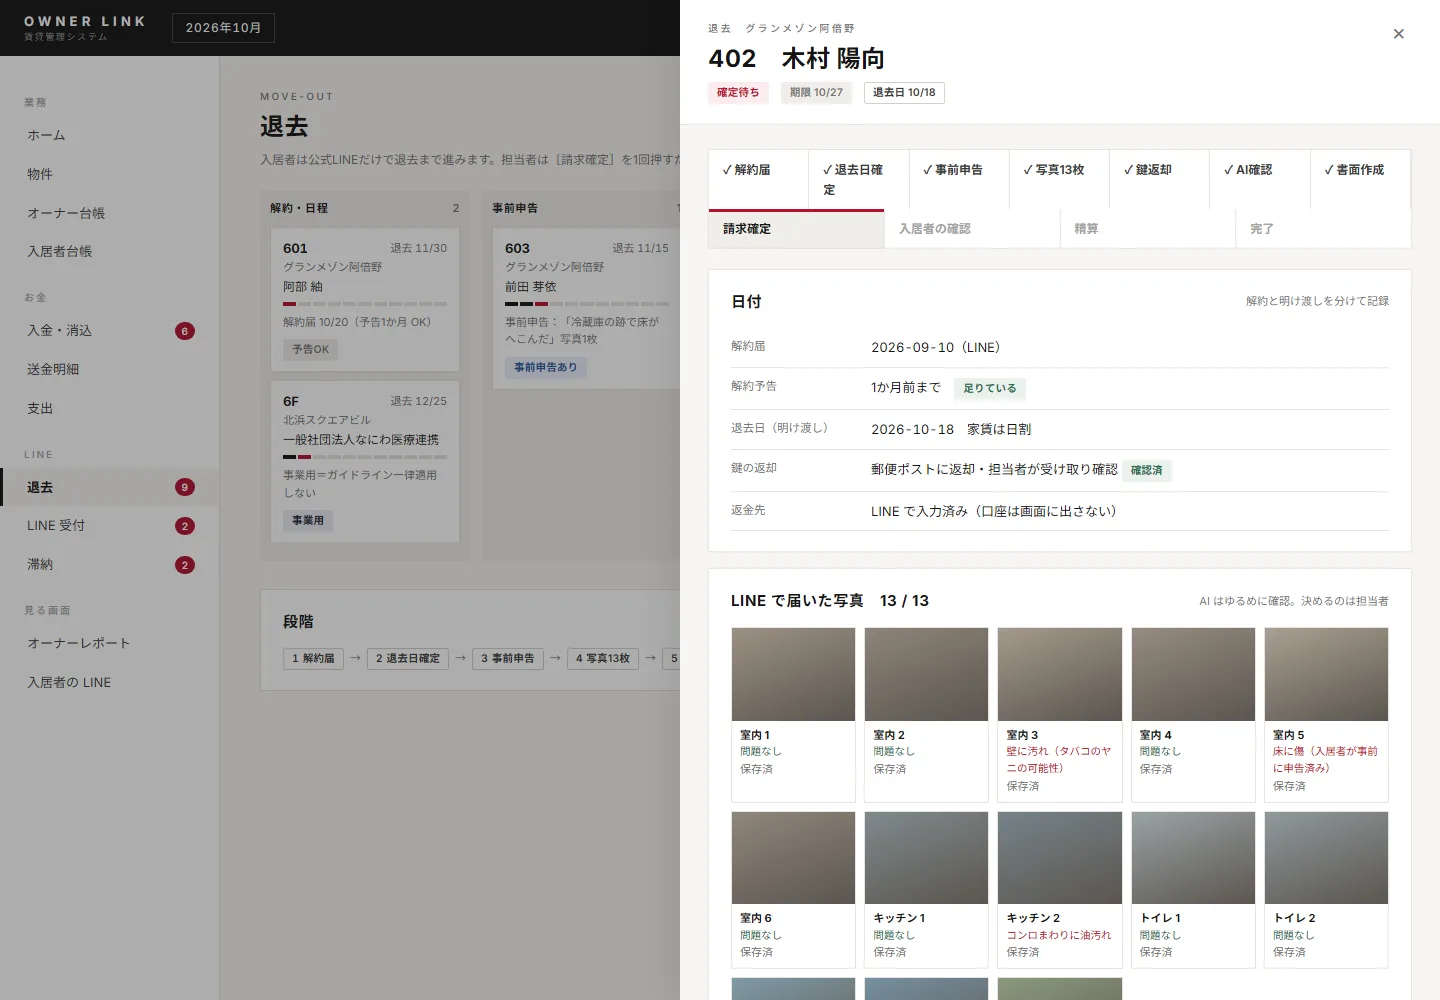1440x1000 pixels.
Task: Open the トイレ 2 photo thumbnail
Action: click(x=1326, y=858)
